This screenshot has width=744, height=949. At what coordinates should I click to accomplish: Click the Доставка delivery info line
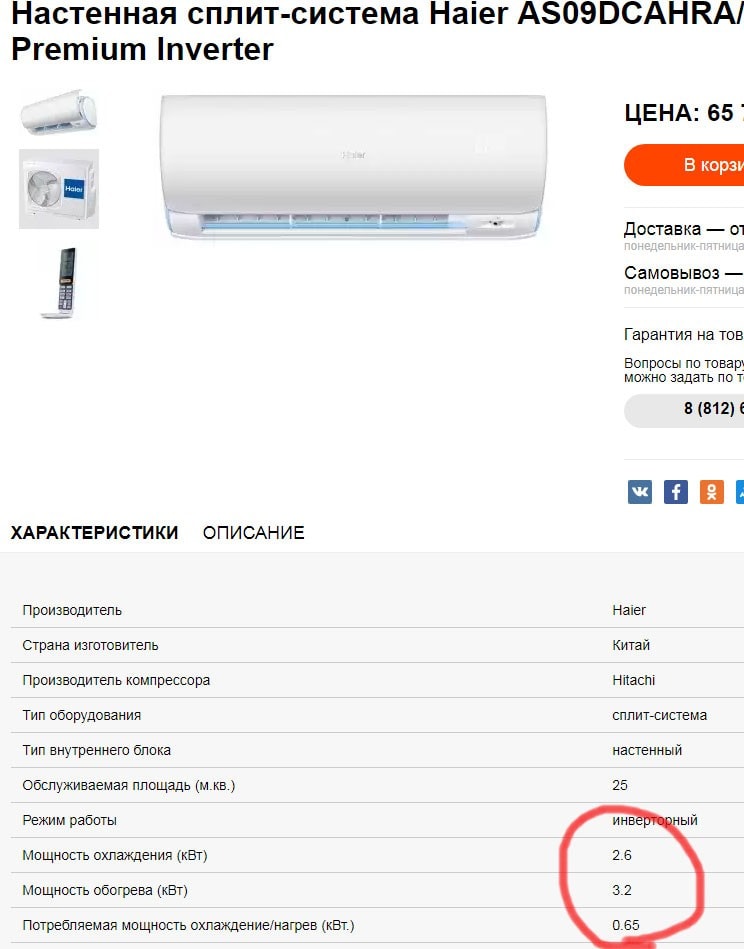click(684, 229)
